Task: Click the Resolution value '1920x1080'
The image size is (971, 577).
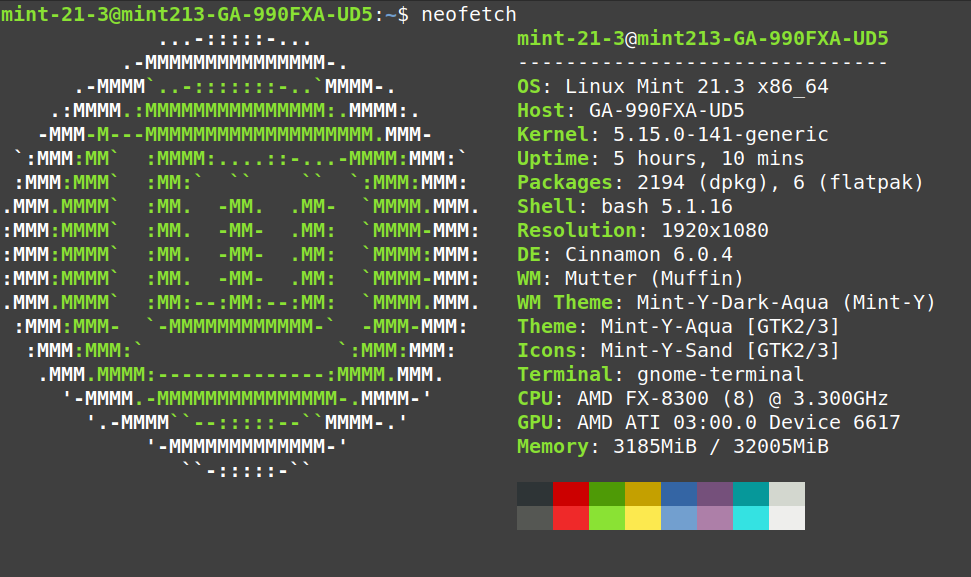Action: point(715,230)
